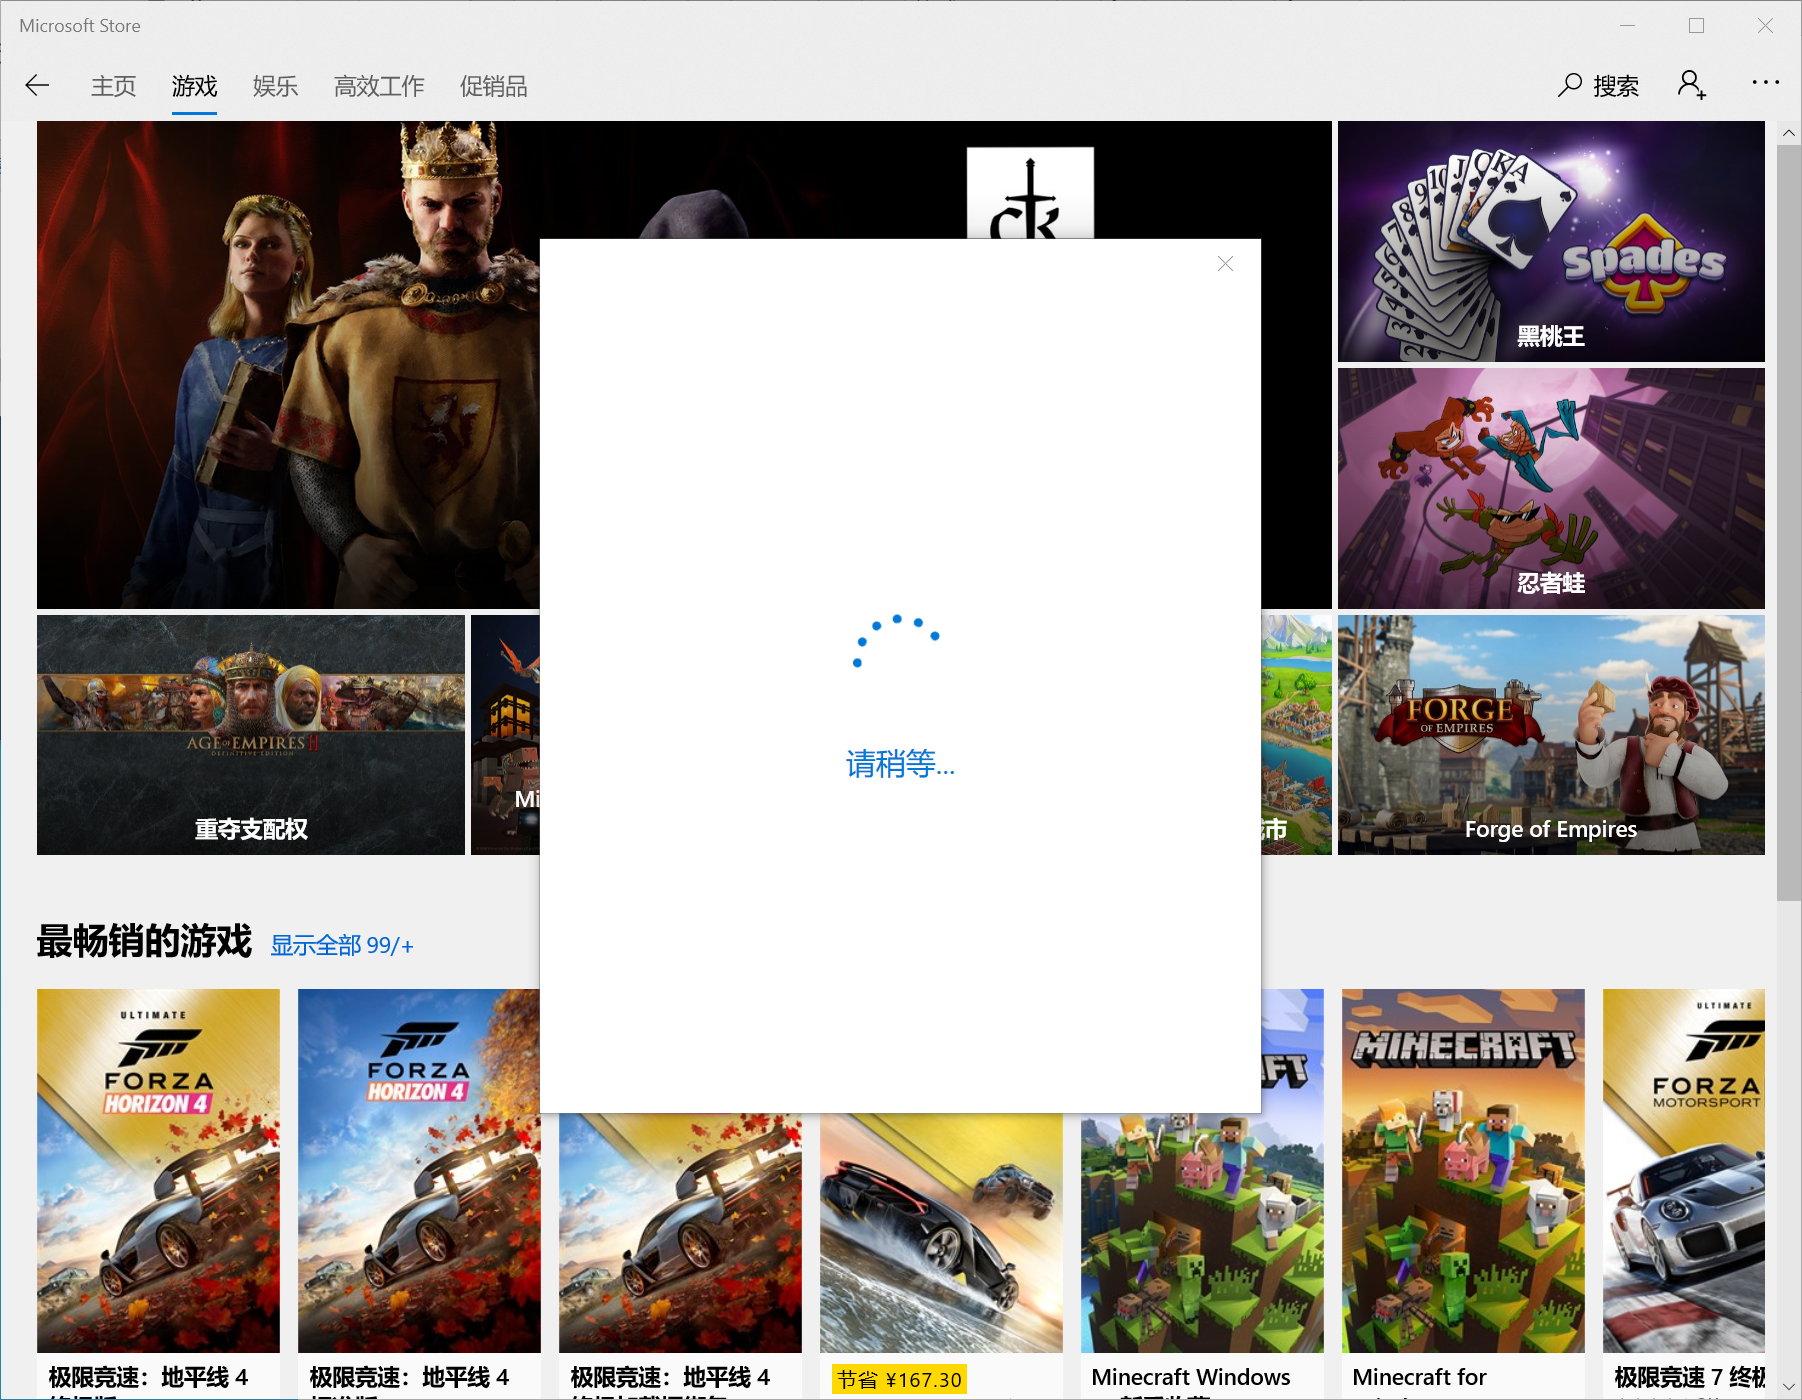Viewport: 1802px width, 1400px height.
Task: Select the 游戏 tab
Action: click(194, 86)
